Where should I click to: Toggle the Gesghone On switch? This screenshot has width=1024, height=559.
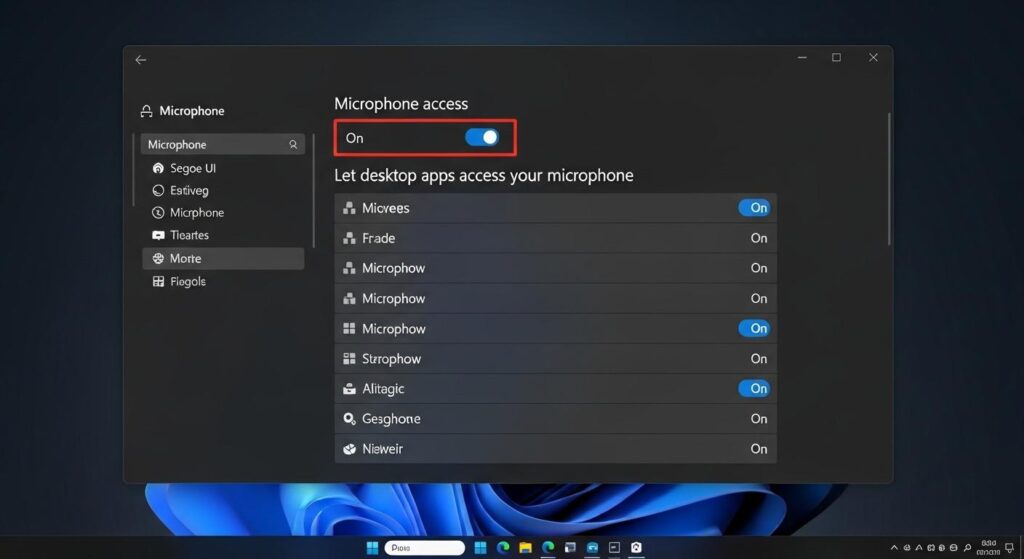point(759,419)
